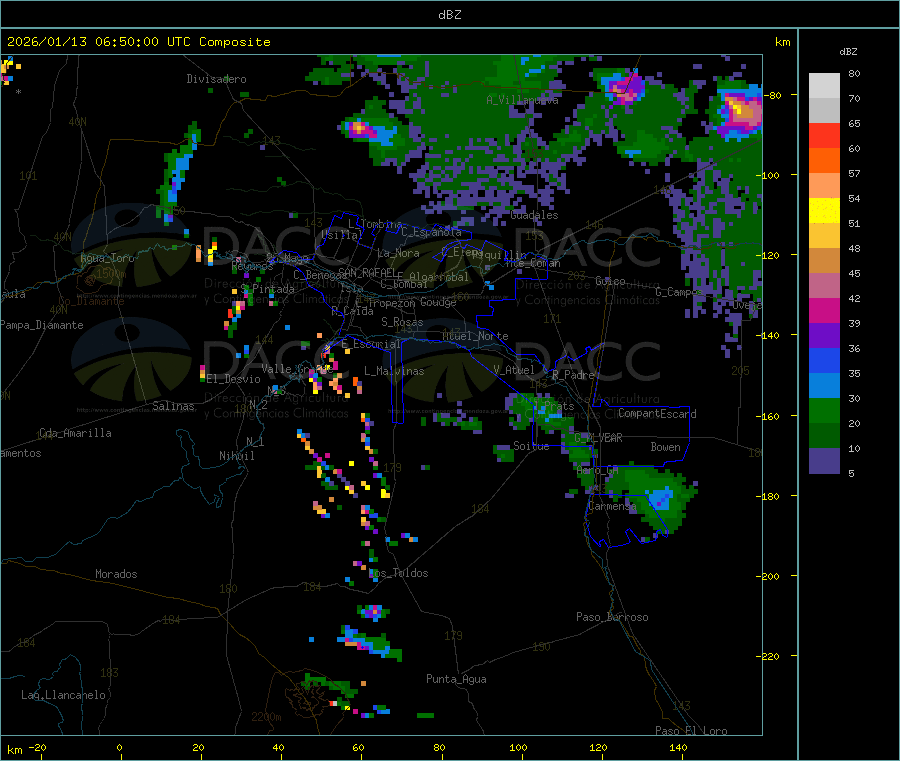Click the 100 tick on bottom axis
Screen dimensions: 900x761
518,748
